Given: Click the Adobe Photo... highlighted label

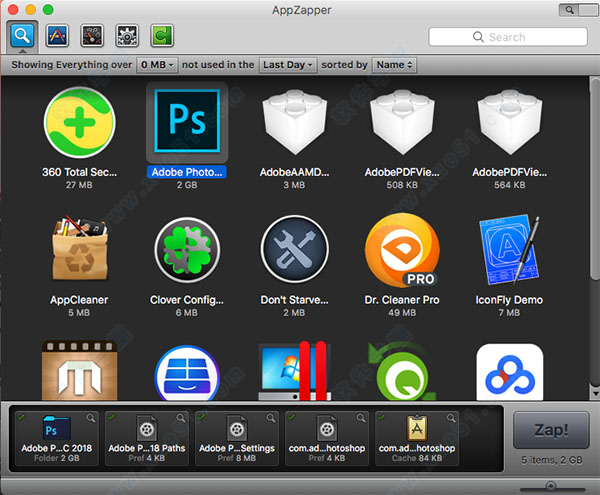Looking at the screenshot, I should [x=187, y=172].
